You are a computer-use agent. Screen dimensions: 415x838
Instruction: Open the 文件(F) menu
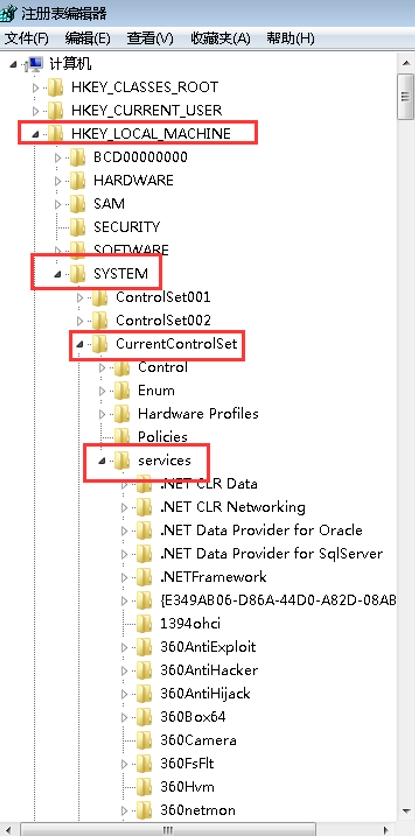point(27,38)
